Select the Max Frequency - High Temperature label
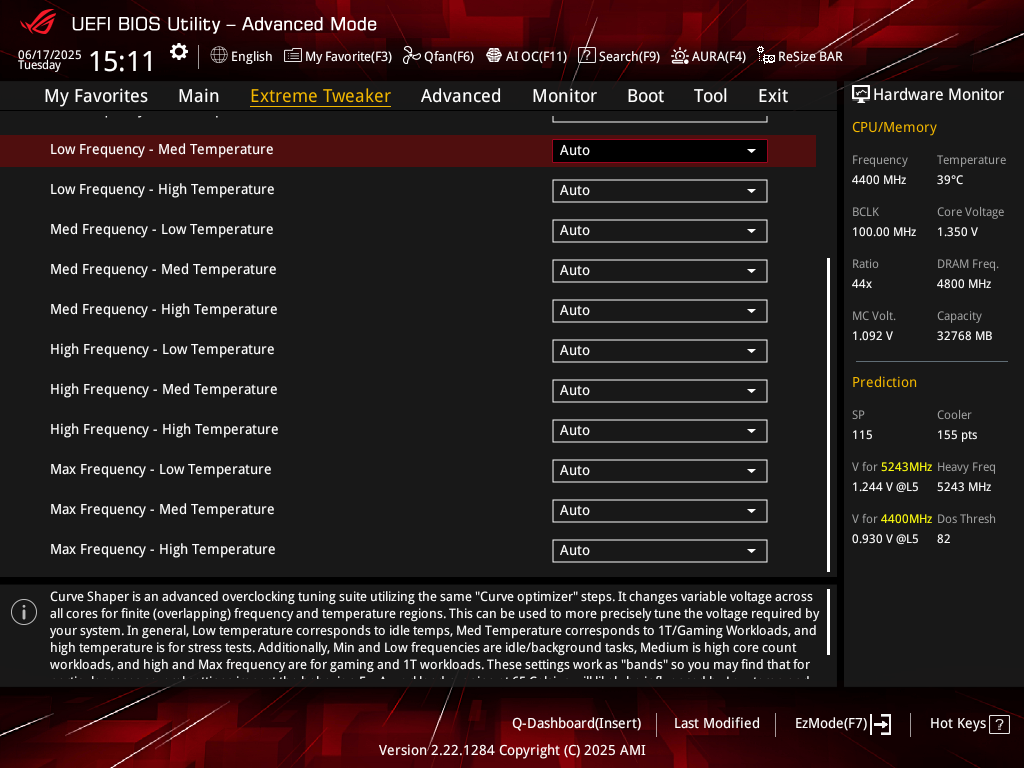Screen dimensions: 1024x768 tap(163, 550)
